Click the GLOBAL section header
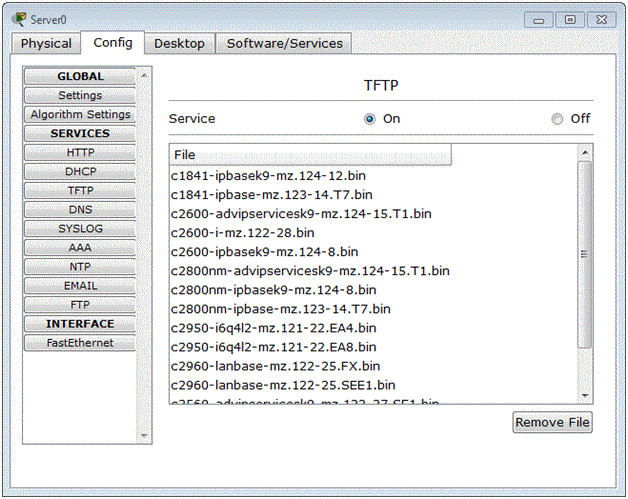This screenshot has width=628, height=499. click(80, 76)
